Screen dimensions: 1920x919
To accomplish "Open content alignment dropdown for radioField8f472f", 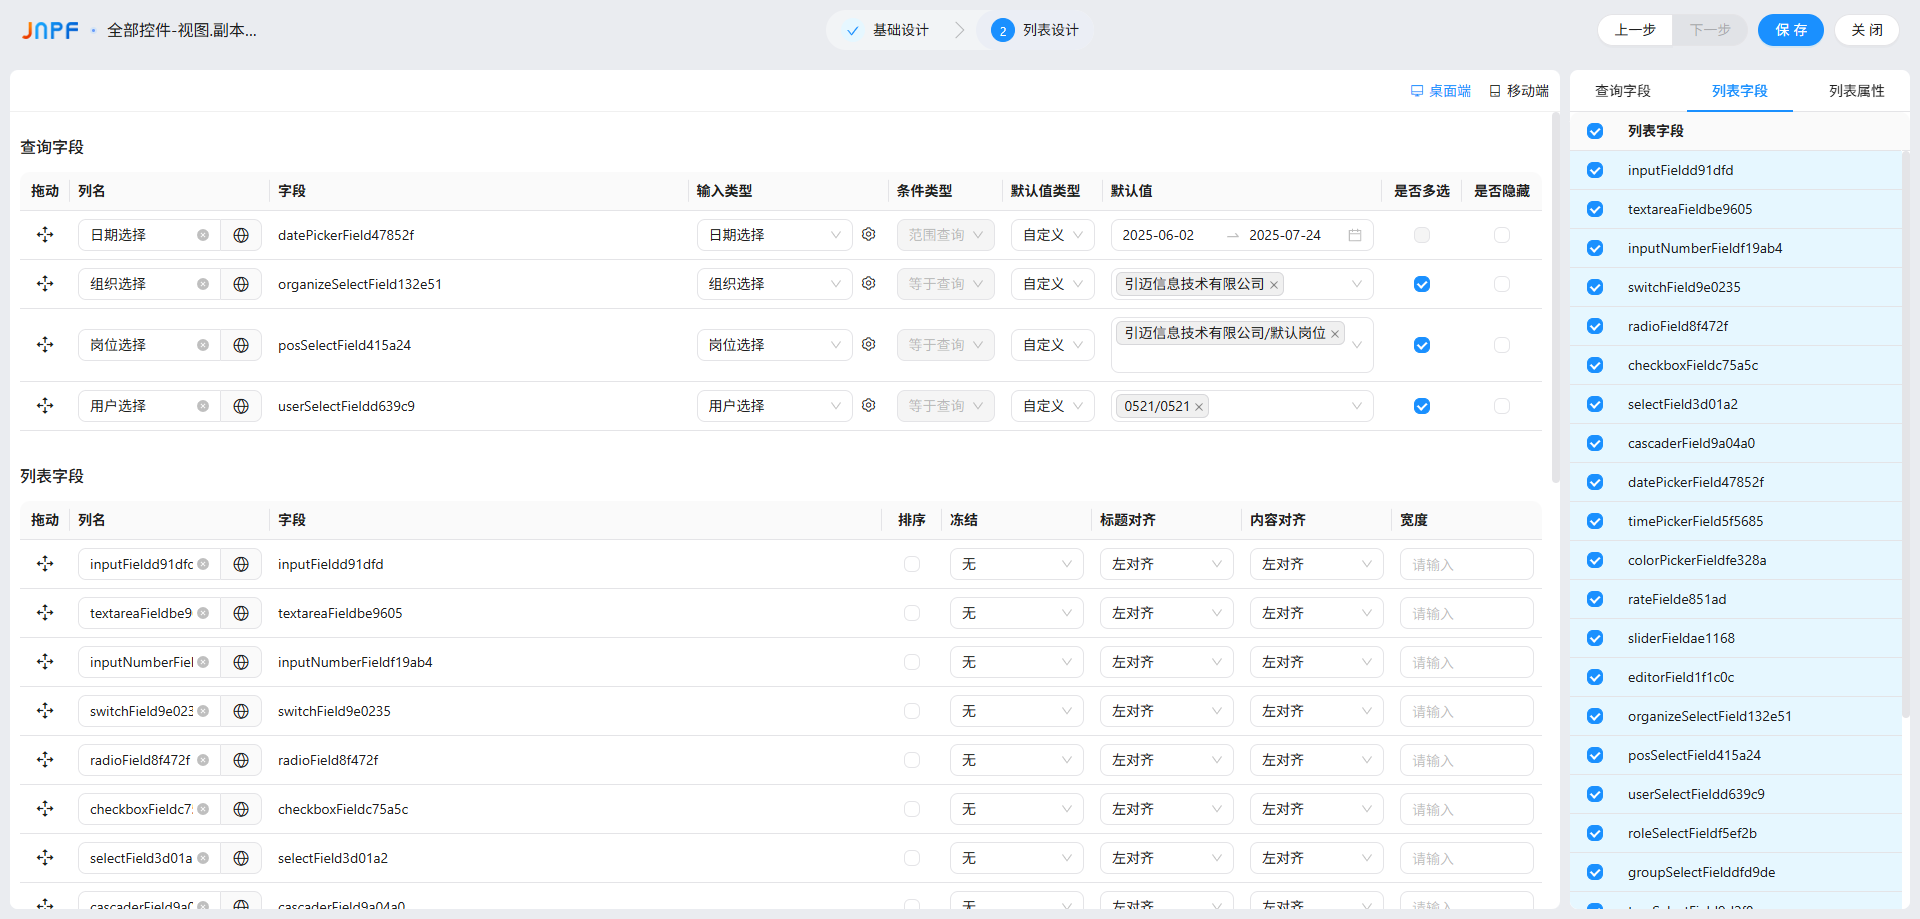I will click(1315, 760).
